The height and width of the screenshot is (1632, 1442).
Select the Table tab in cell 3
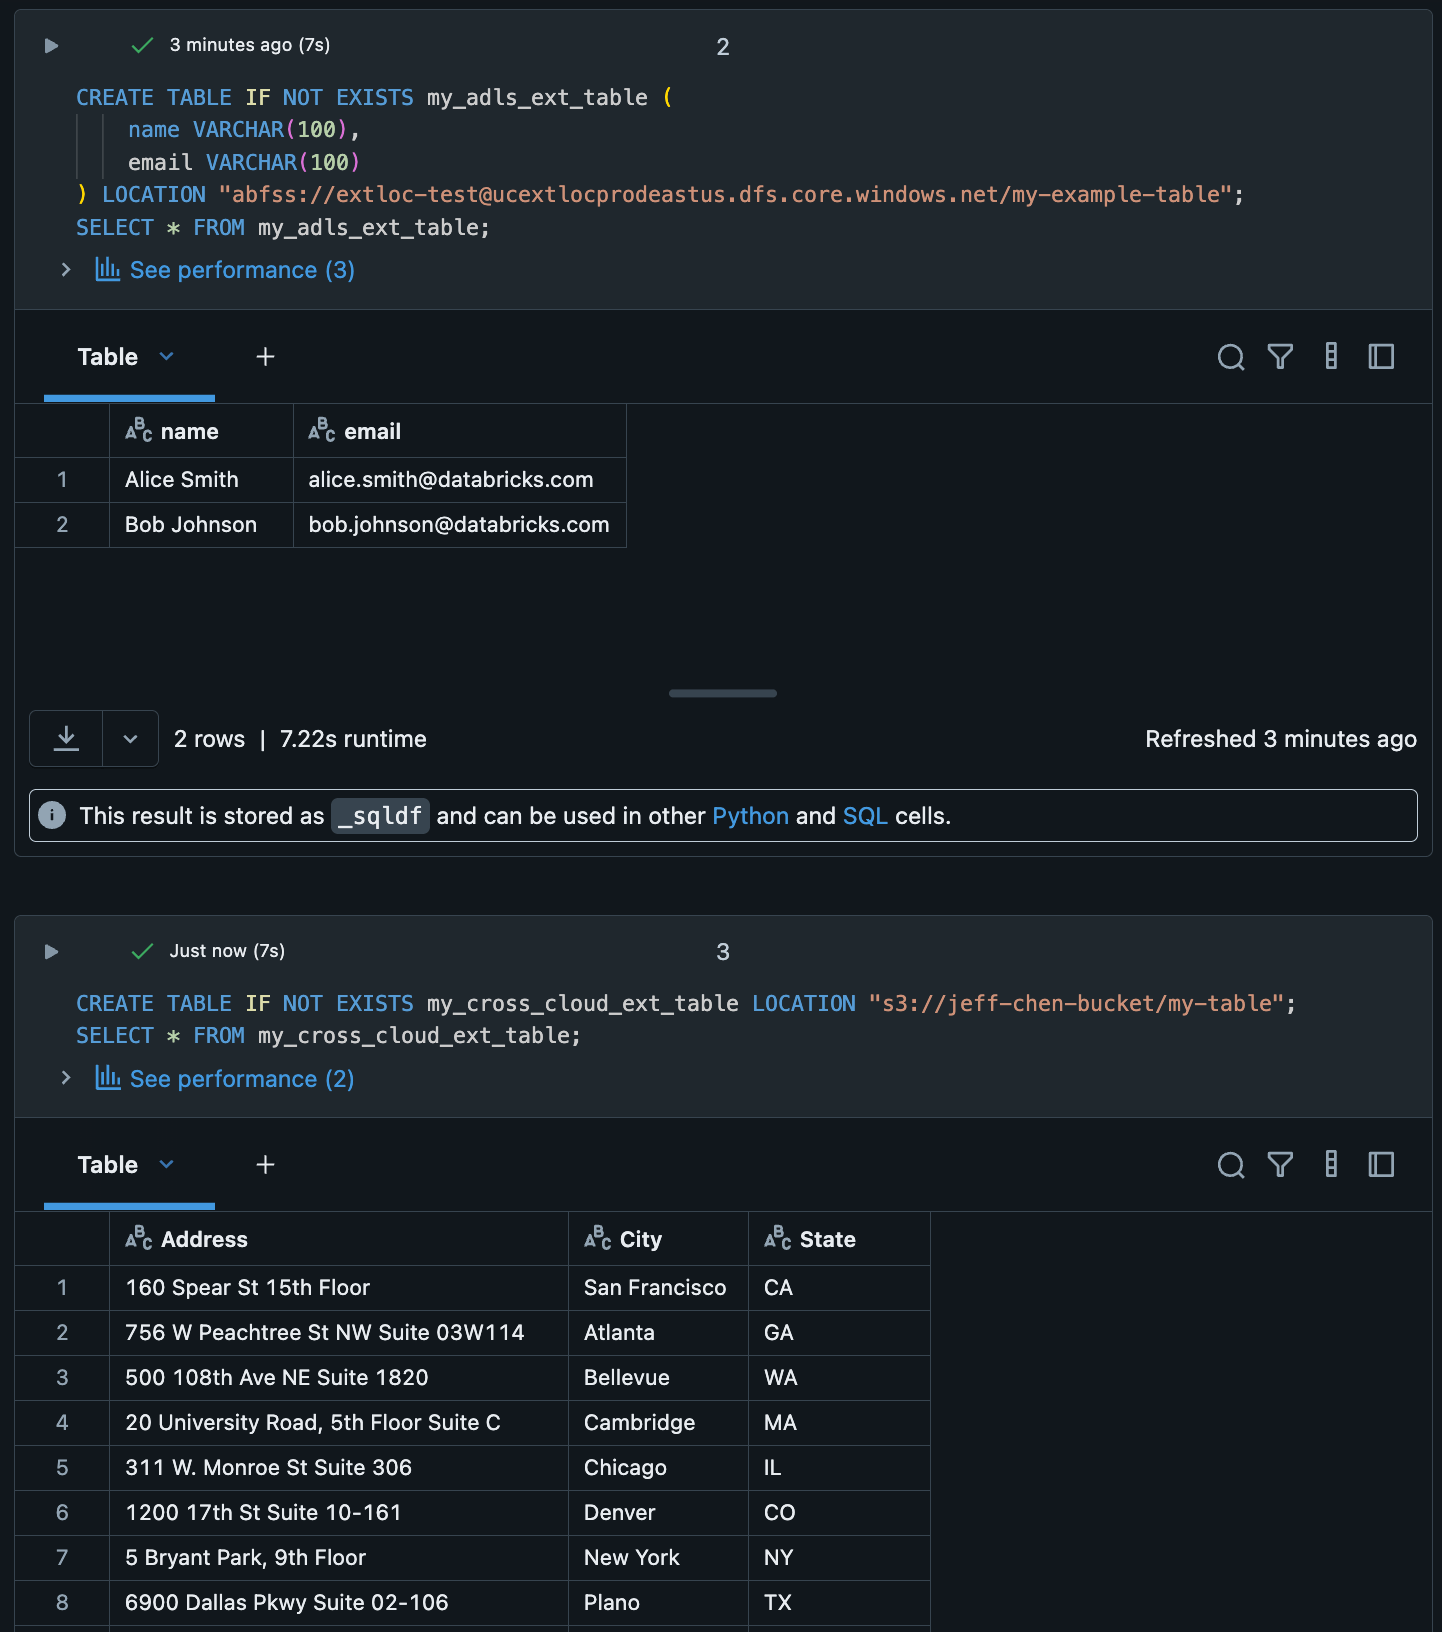coord(108,1165)
